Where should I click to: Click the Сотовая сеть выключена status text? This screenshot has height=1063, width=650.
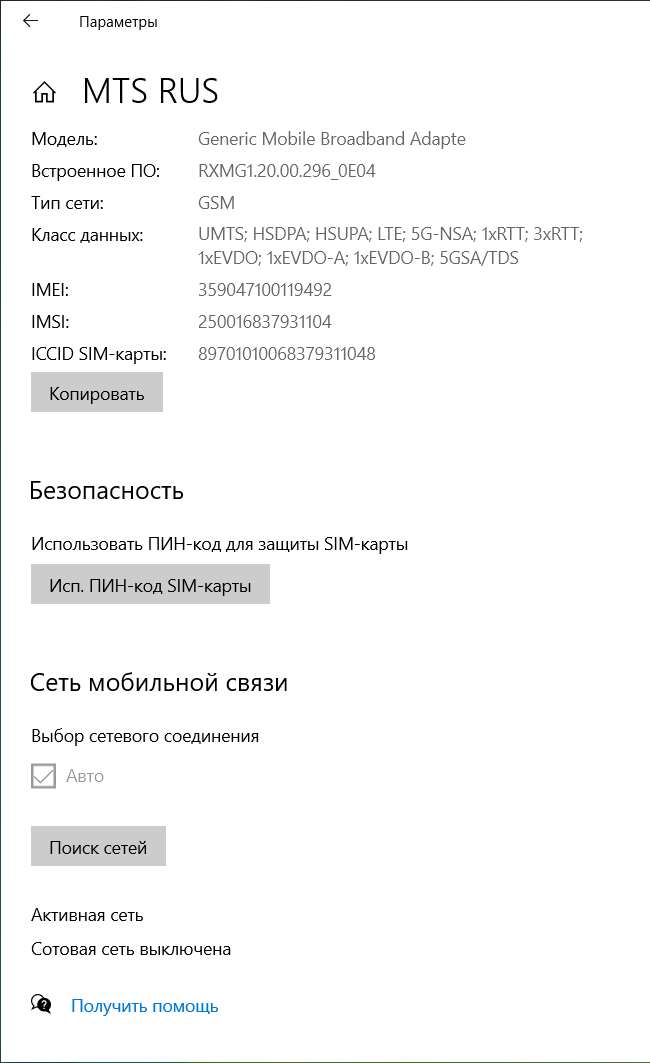click(131, 949)
